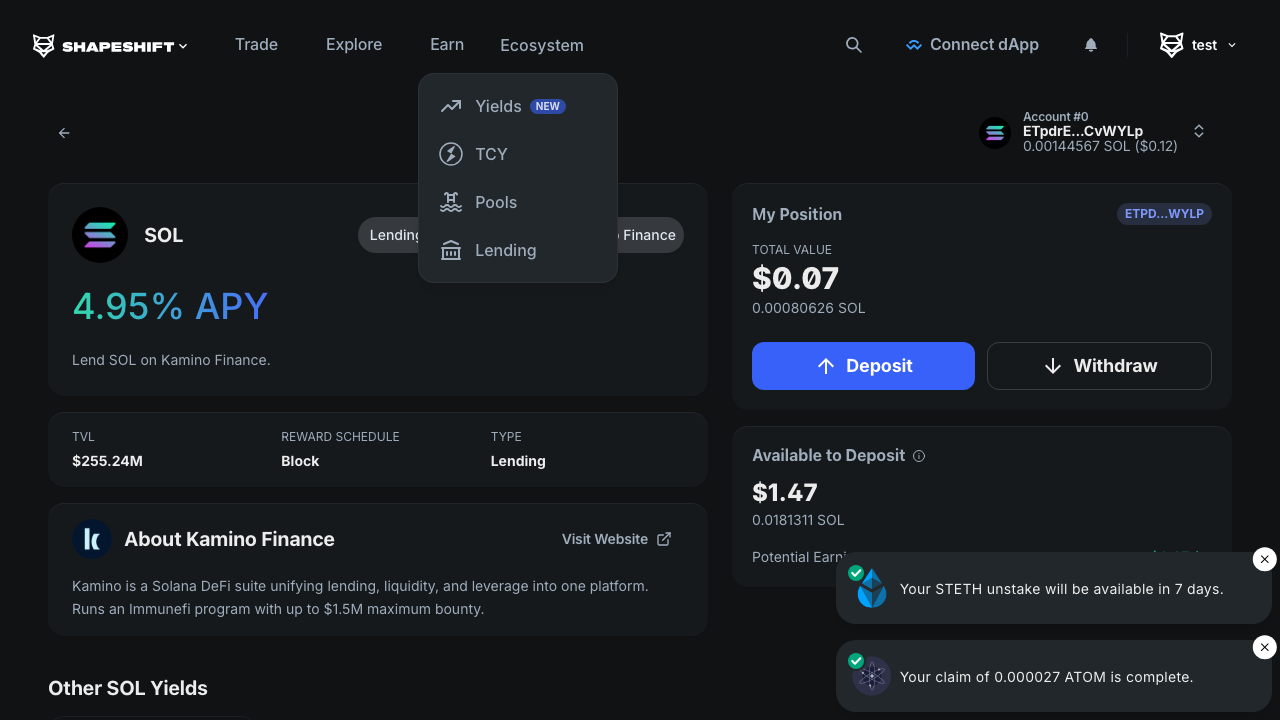Click the Lido droplet icon in notification
The image size is (1280, 720).
point(872,589)
